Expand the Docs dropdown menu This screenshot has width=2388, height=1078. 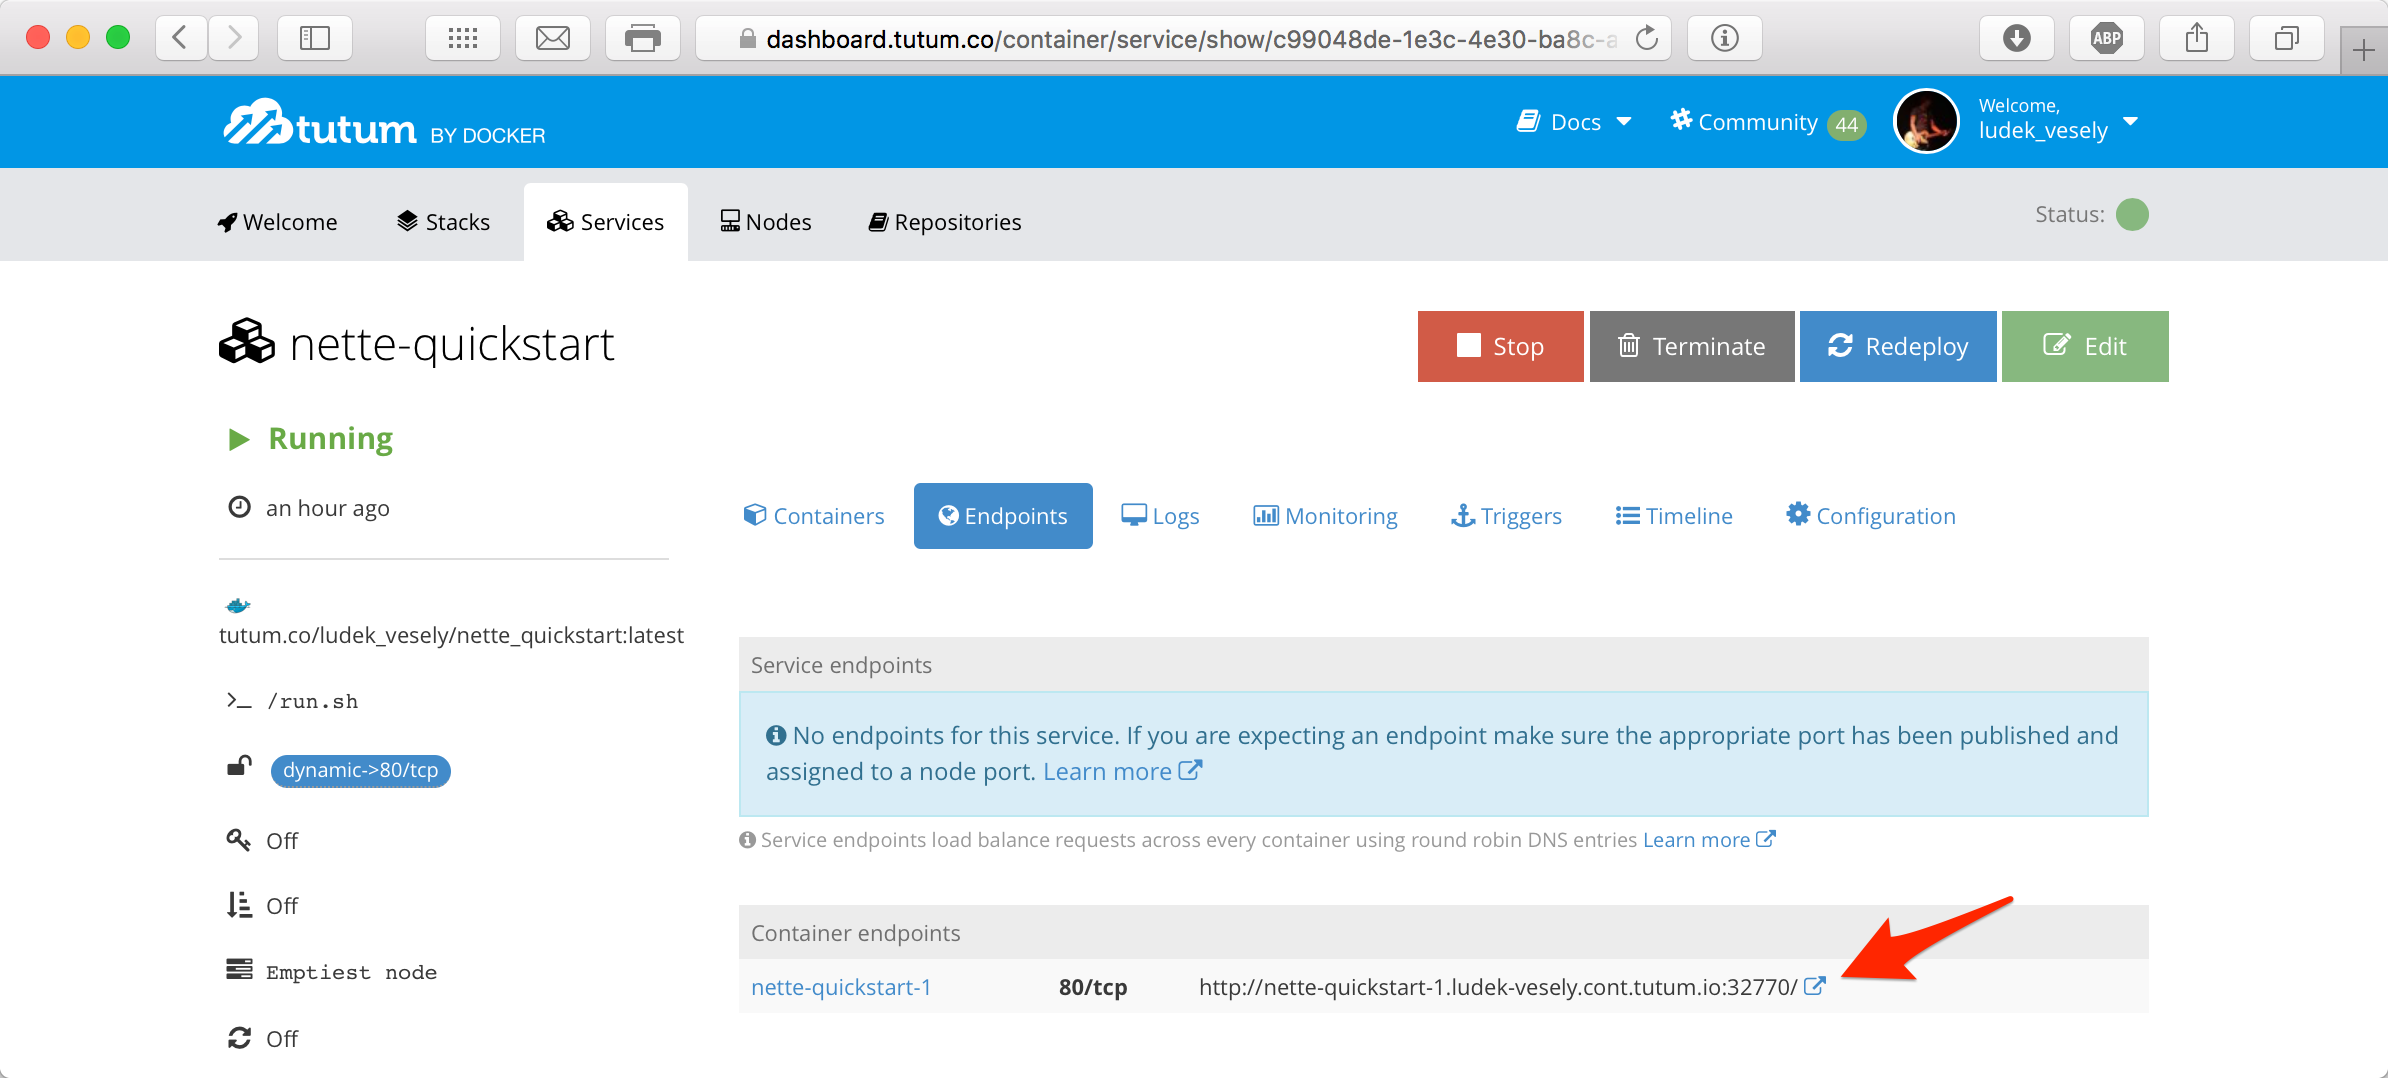(x=1575, y=122)
